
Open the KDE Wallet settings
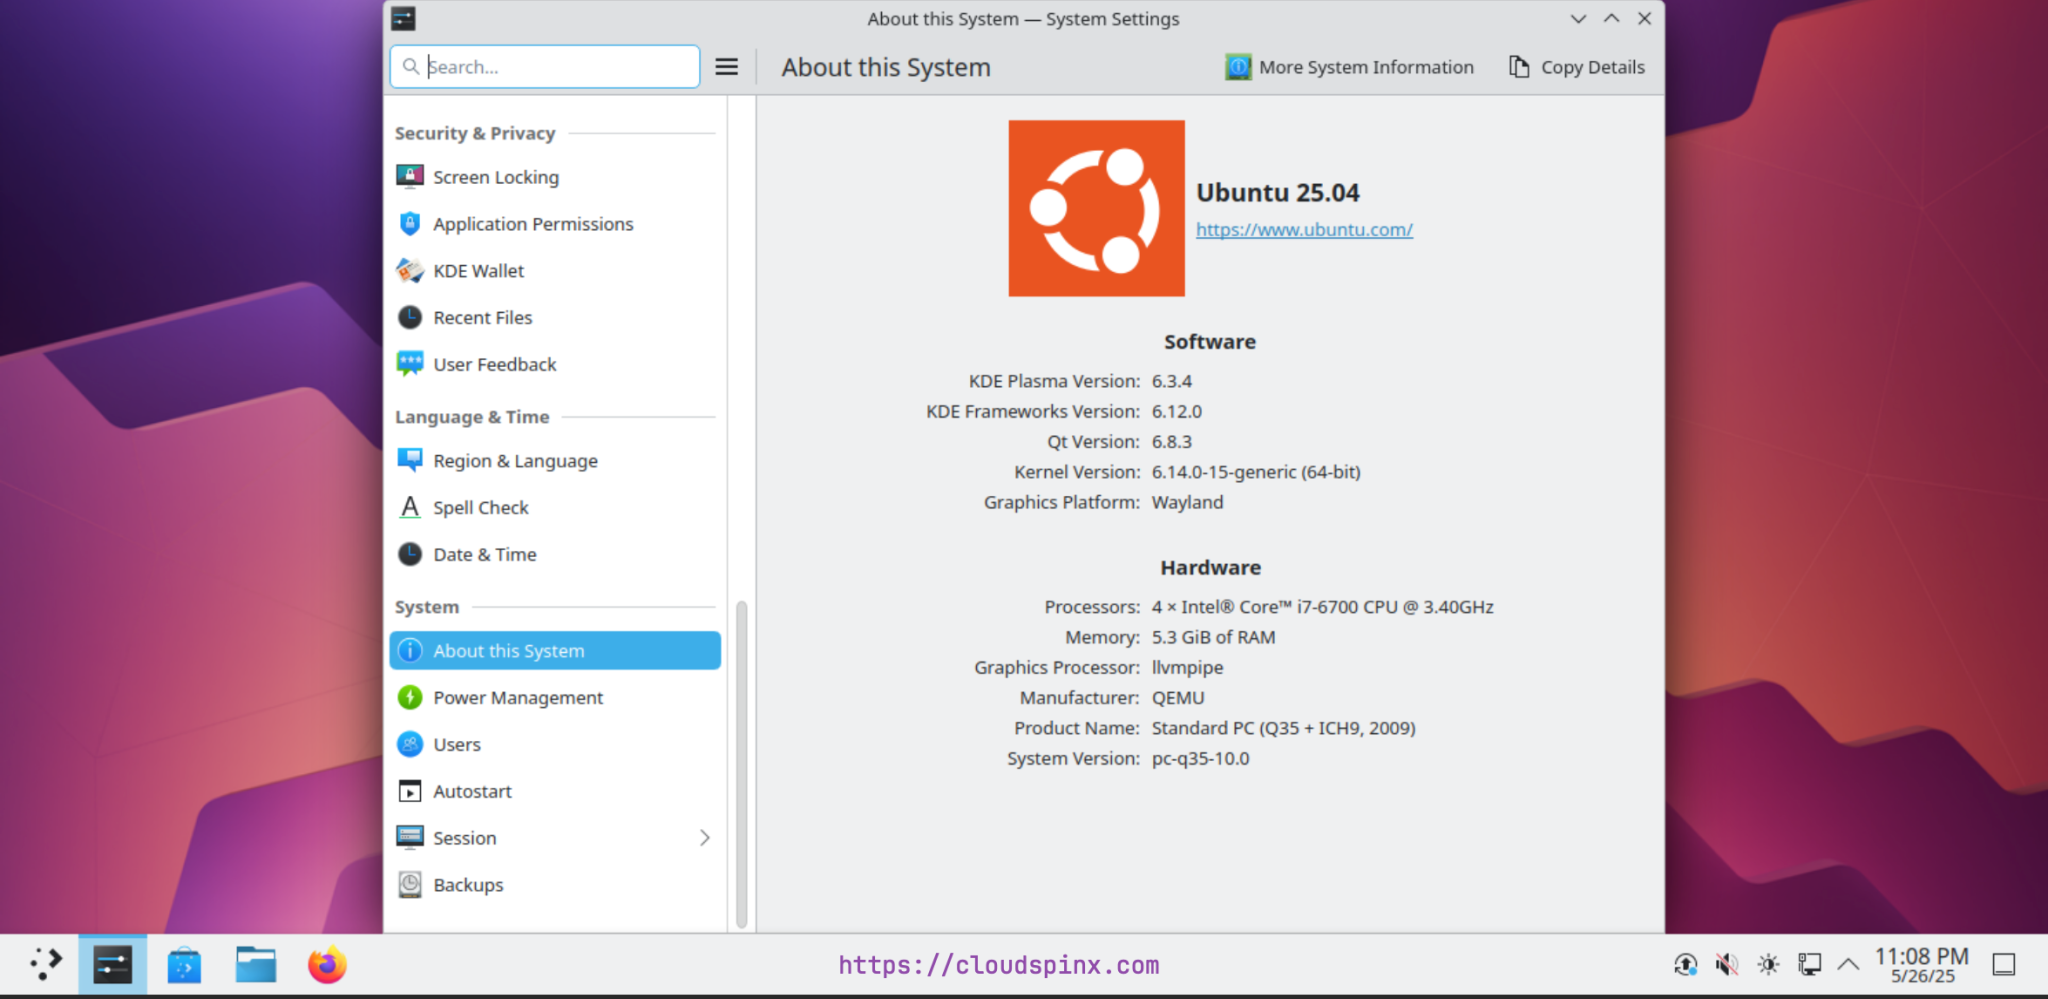point(478,270)
